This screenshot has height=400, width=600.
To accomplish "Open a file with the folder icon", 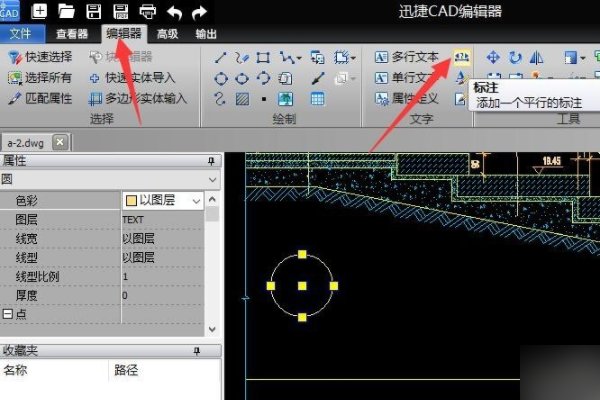I will click(x=66, y=11).
